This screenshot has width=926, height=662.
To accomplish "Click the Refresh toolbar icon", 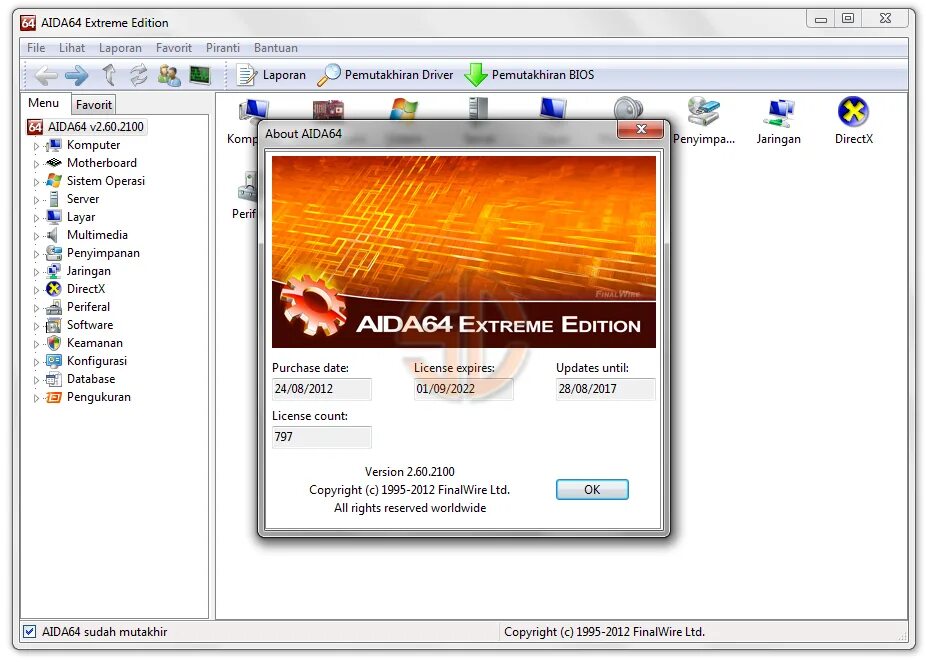I will (139, 75).
